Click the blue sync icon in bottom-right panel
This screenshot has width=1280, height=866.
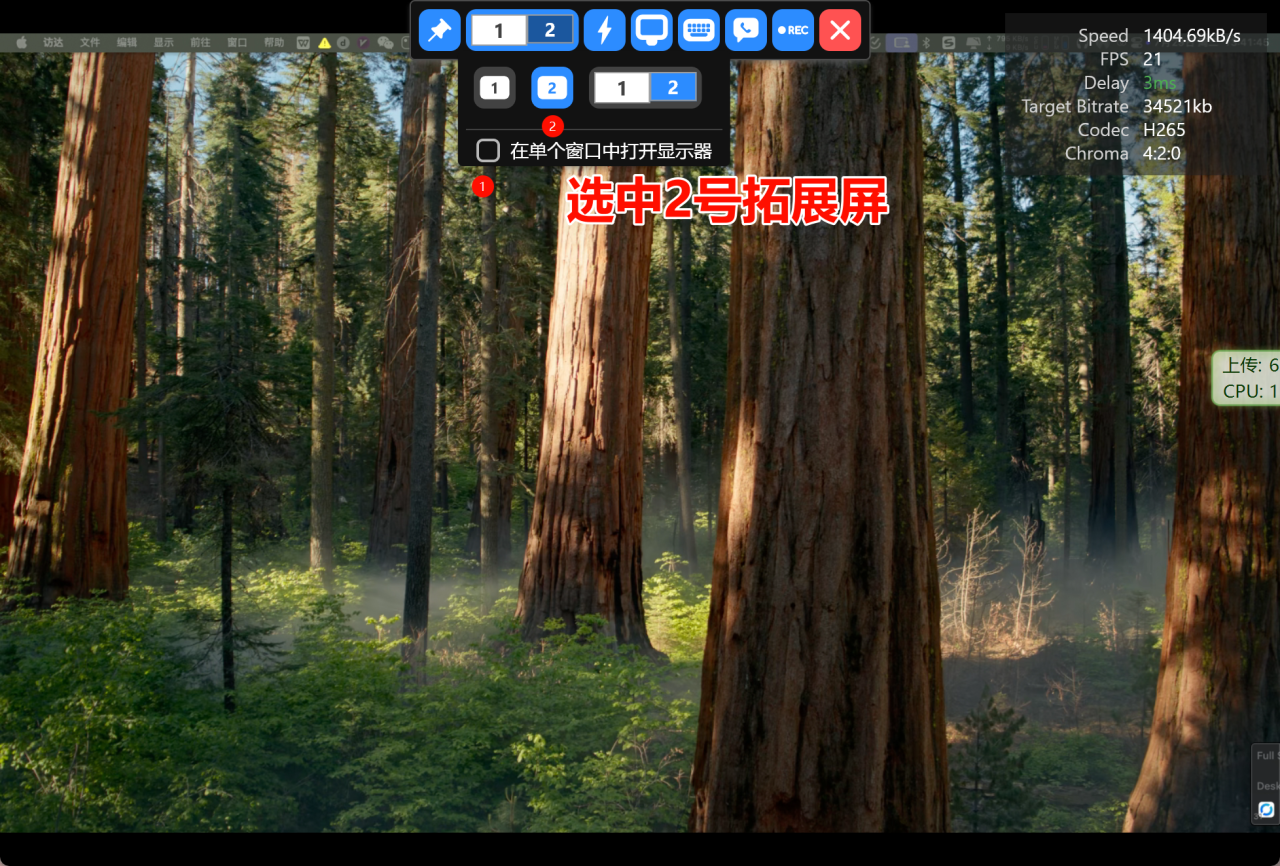click(1267, 809)
